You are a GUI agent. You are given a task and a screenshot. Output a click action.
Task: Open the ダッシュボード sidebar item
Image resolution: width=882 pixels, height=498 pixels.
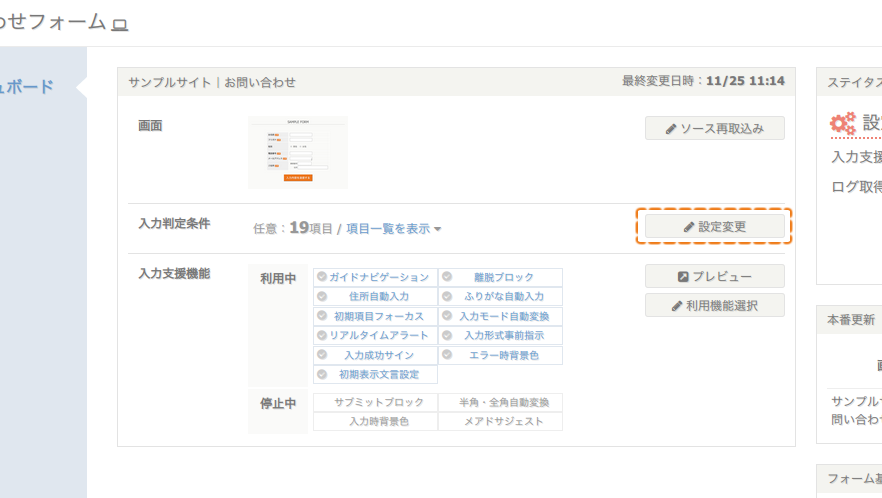26,87
